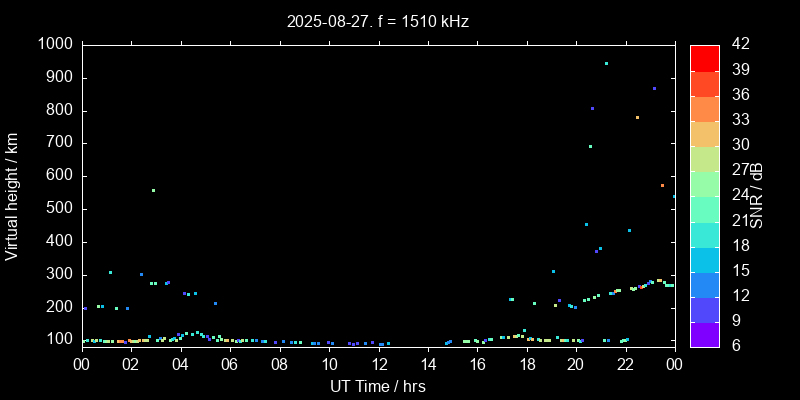Click the green data point near 940 km
This screenshot has width=800, height=400.
[x=606, y=63]
